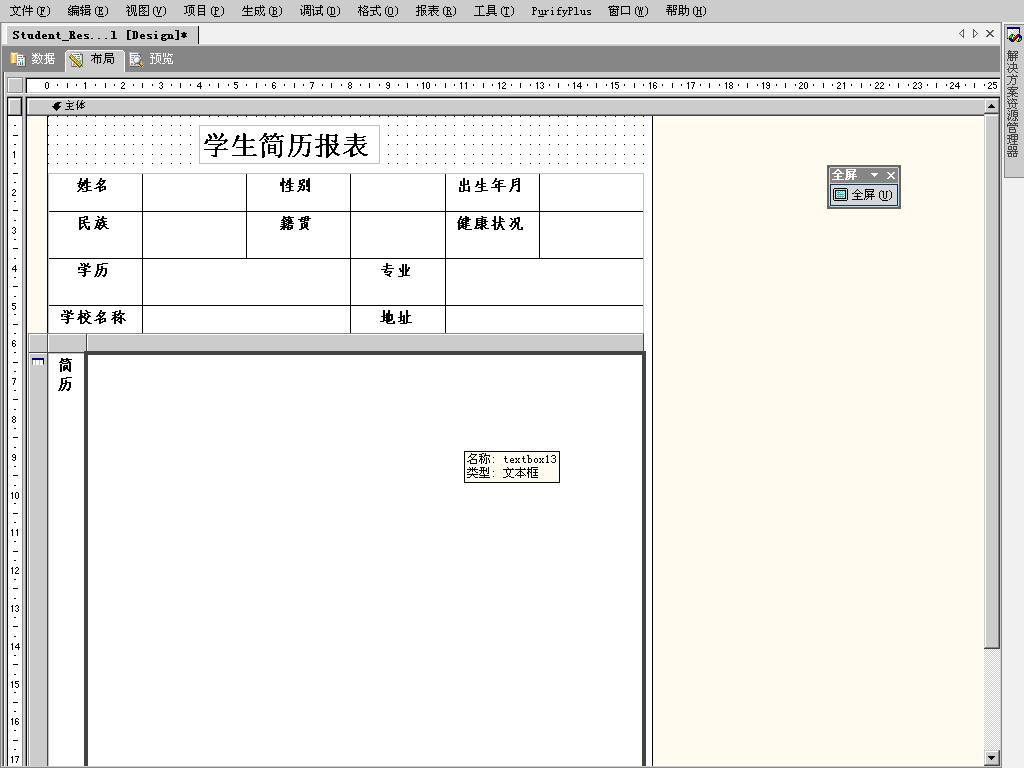This screenshot has height=768, width=1024.
Task: Click the vertical scrollbar down arrow
Action: point(991,759)
